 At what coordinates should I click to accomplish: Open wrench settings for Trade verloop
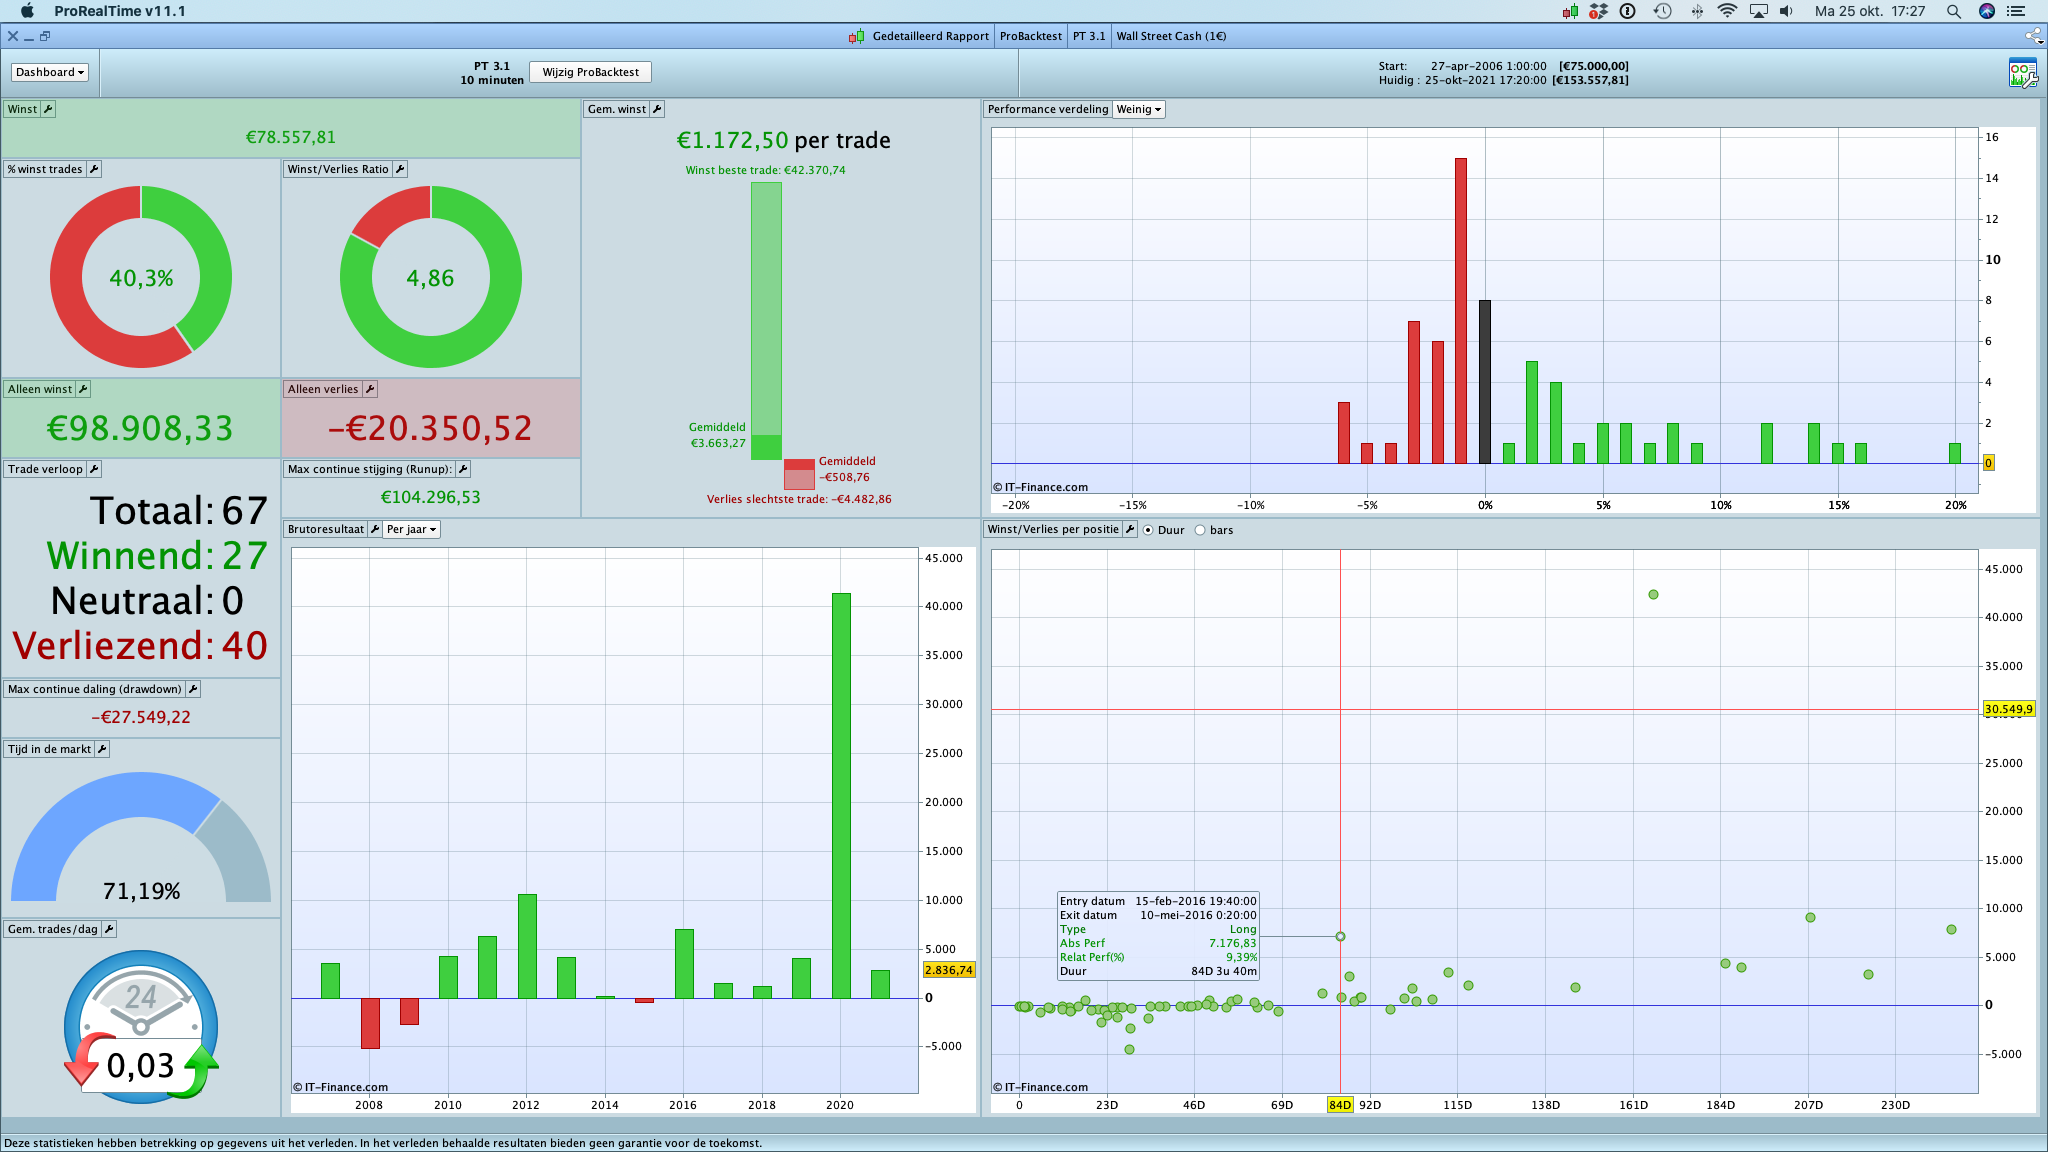(94, 469)
